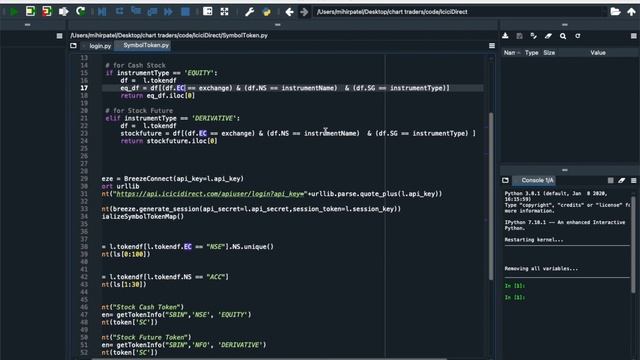Click the bottom In [1]: console prompt

click(x=515, y=298)
